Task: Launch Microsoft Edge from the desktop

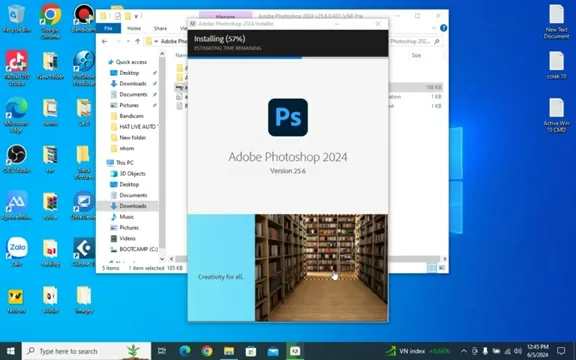Action: pos(17,115)
